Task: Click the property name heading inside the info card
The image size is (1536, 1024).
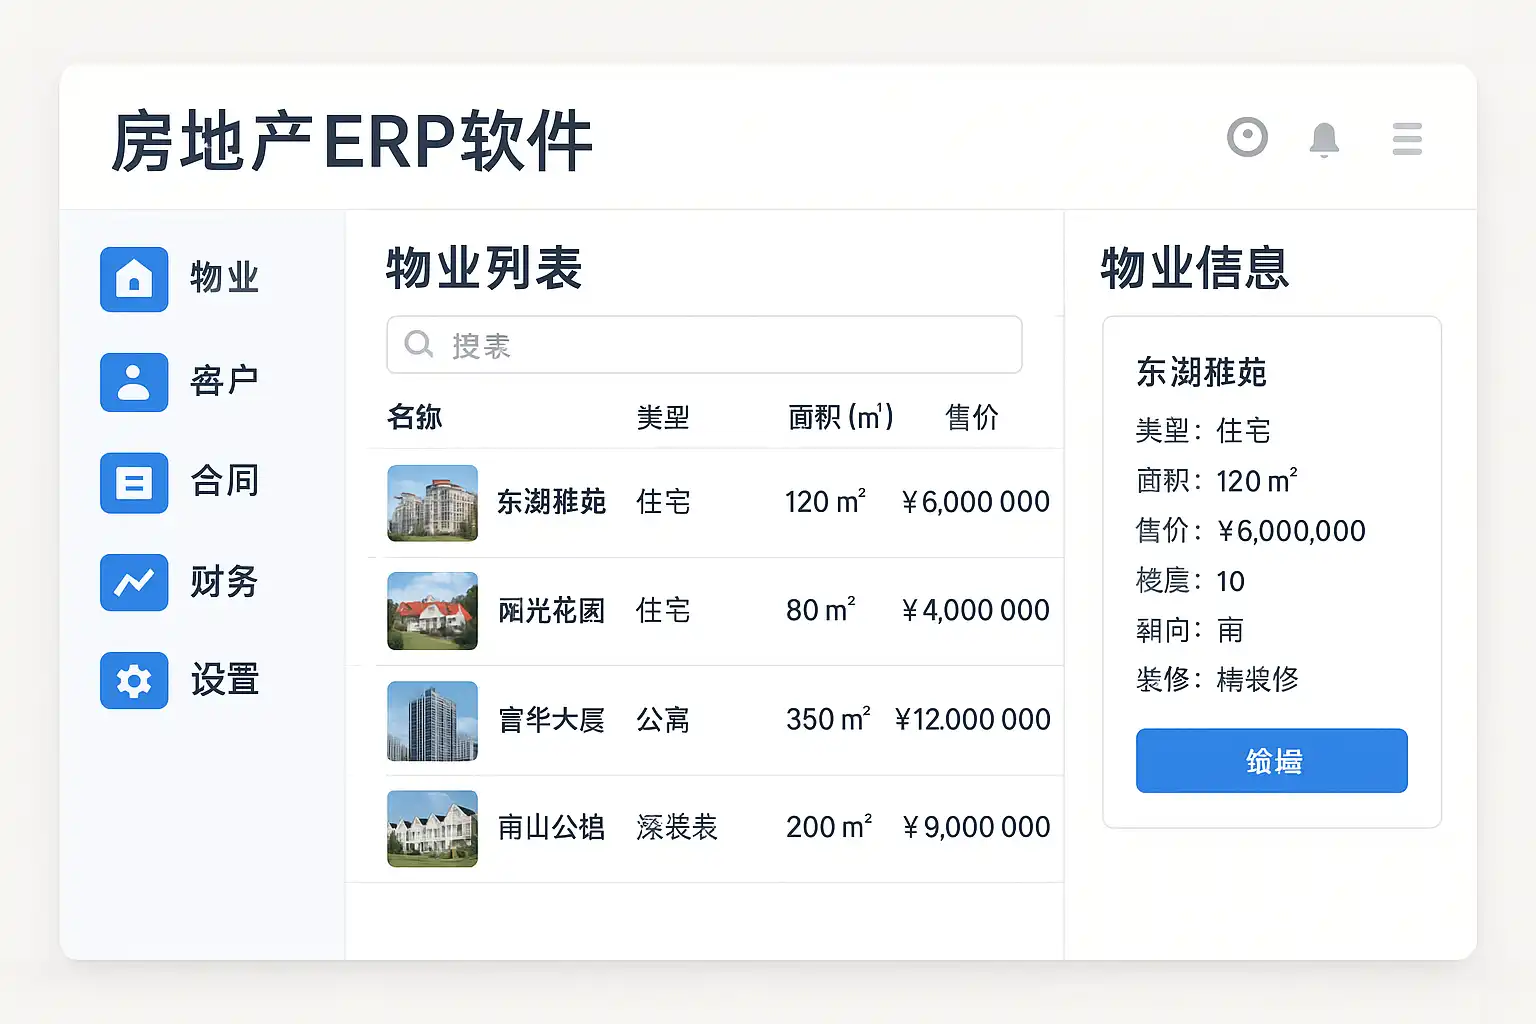Action: click(x=1202, y=372)
